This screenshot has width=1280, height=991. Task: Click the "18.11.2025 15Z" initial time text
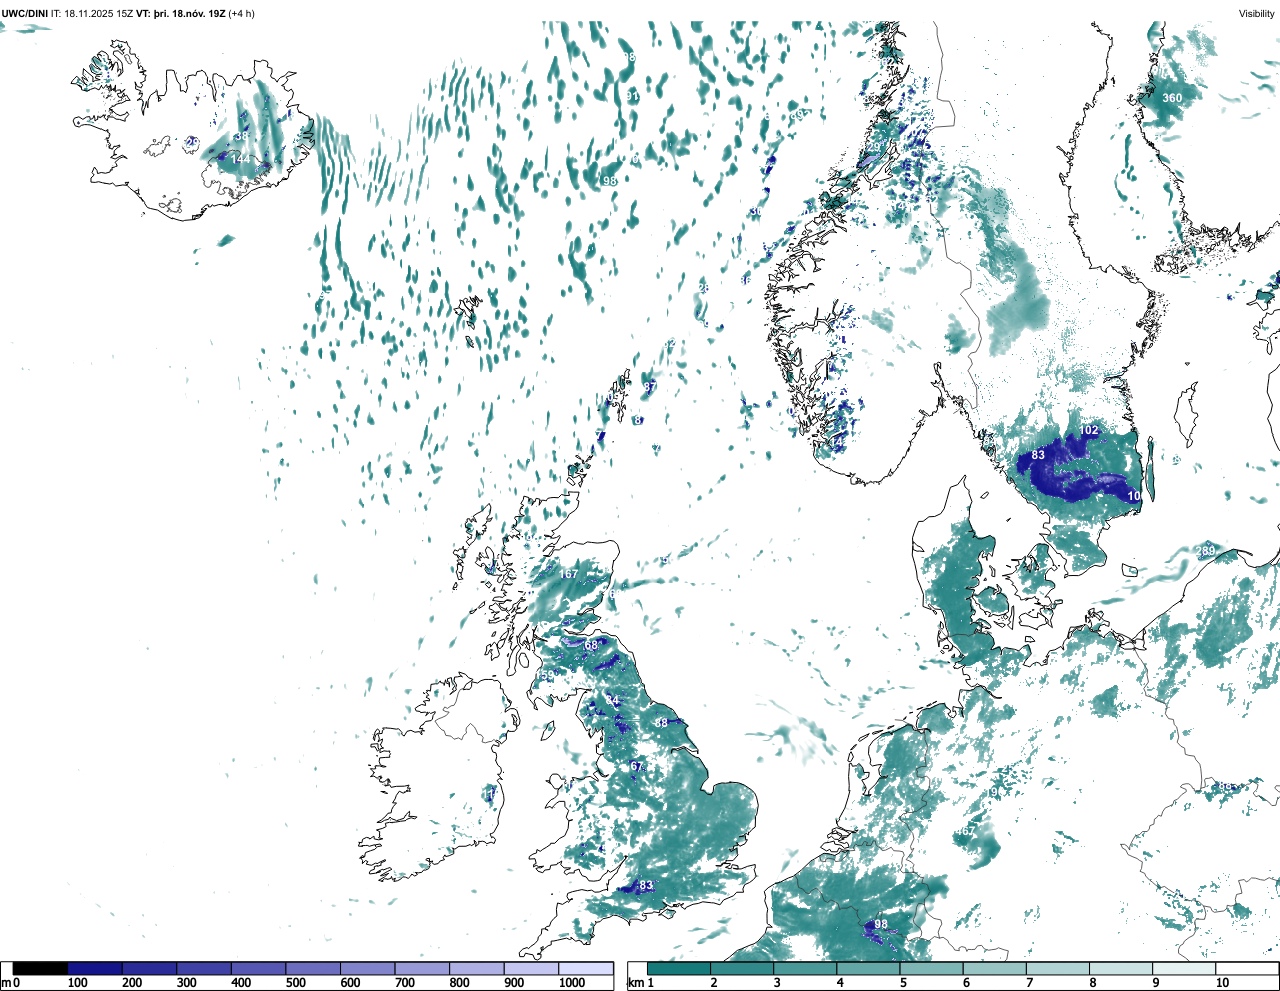[98, 14]
